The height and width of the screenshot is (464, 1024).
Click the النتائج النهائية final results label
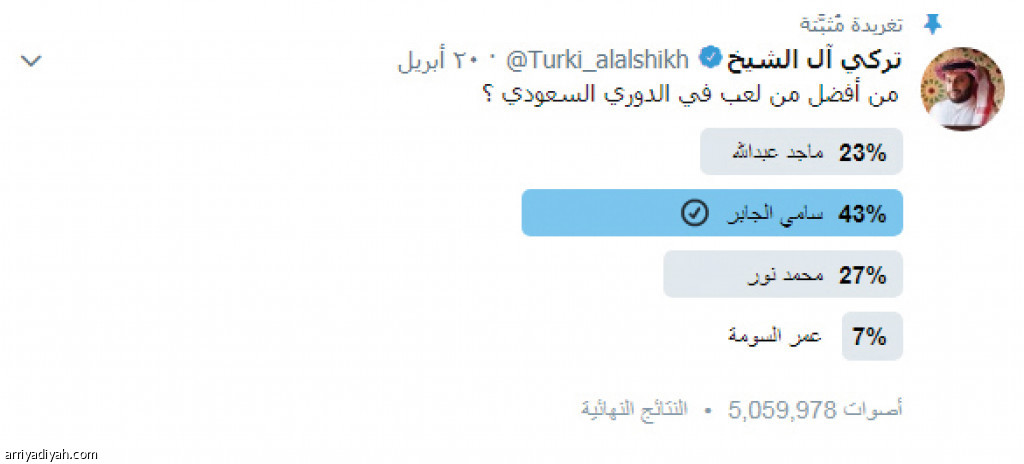click(x=635, y=410)
